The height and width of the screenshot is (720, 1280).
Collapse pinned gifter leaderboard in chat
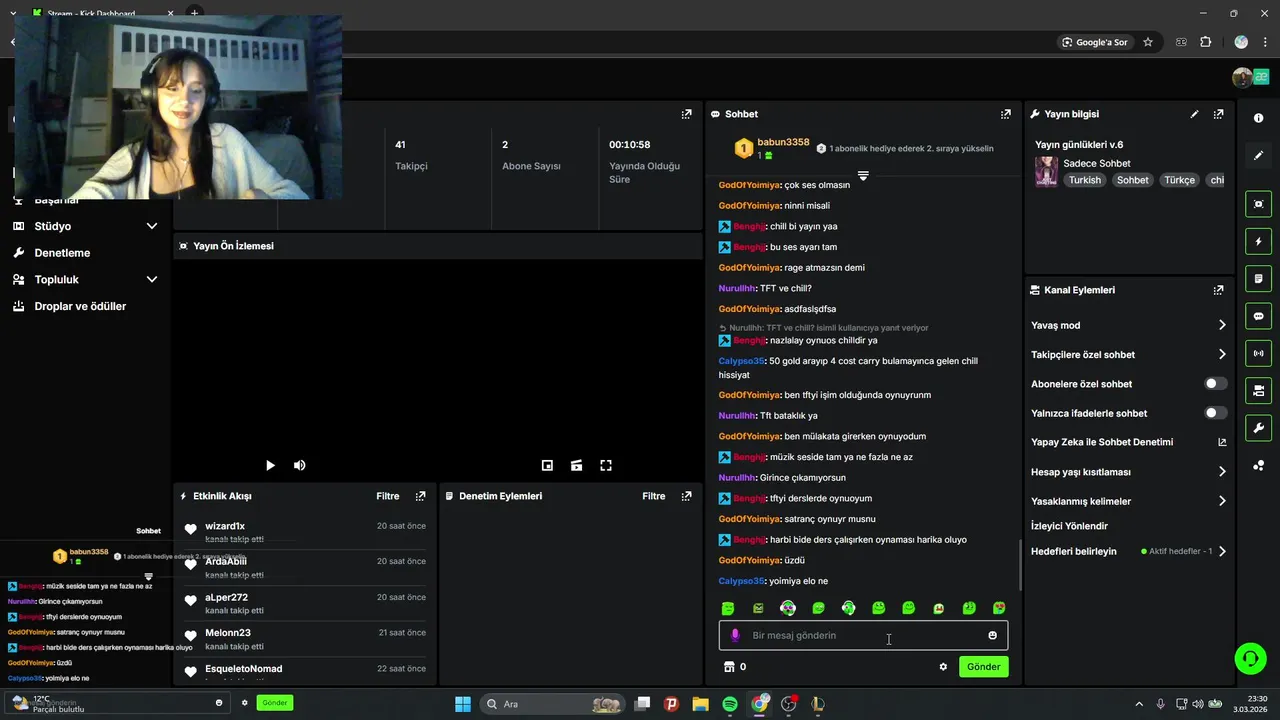(x=863, y=176)
